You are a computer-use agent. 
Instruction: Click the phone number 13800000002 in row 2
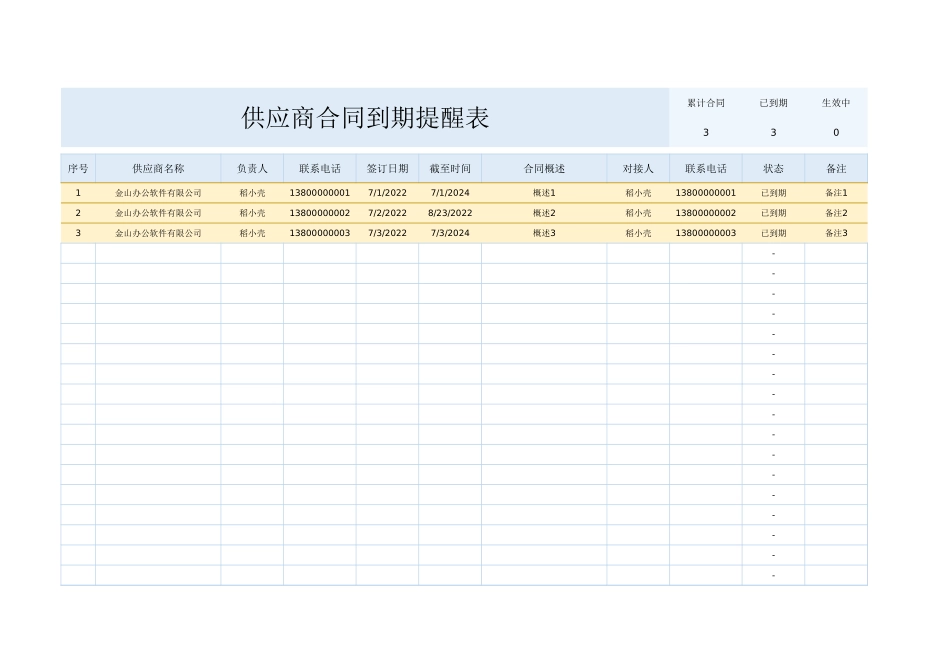318,212
